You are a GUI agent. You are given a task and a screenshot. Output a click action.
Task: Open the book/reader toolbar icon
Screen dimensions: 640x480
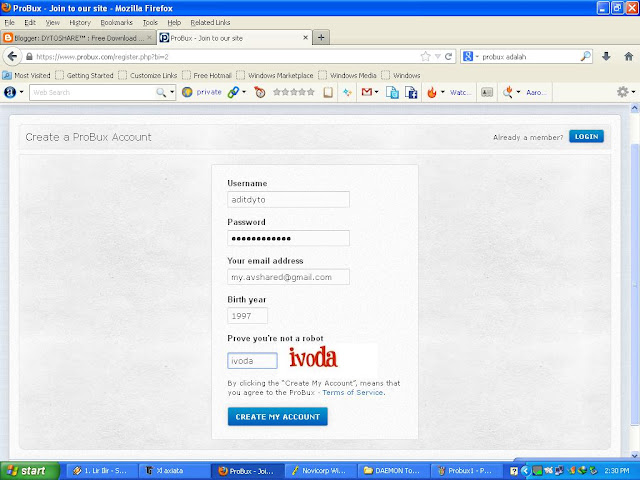coord(328,93)
